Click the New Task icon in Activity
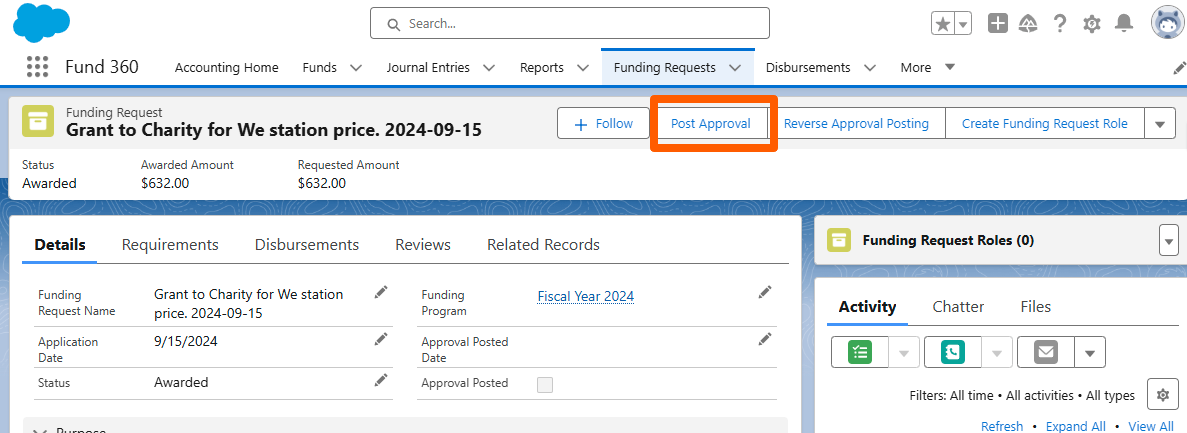The image size is (1187, 433). pos(860,352)
